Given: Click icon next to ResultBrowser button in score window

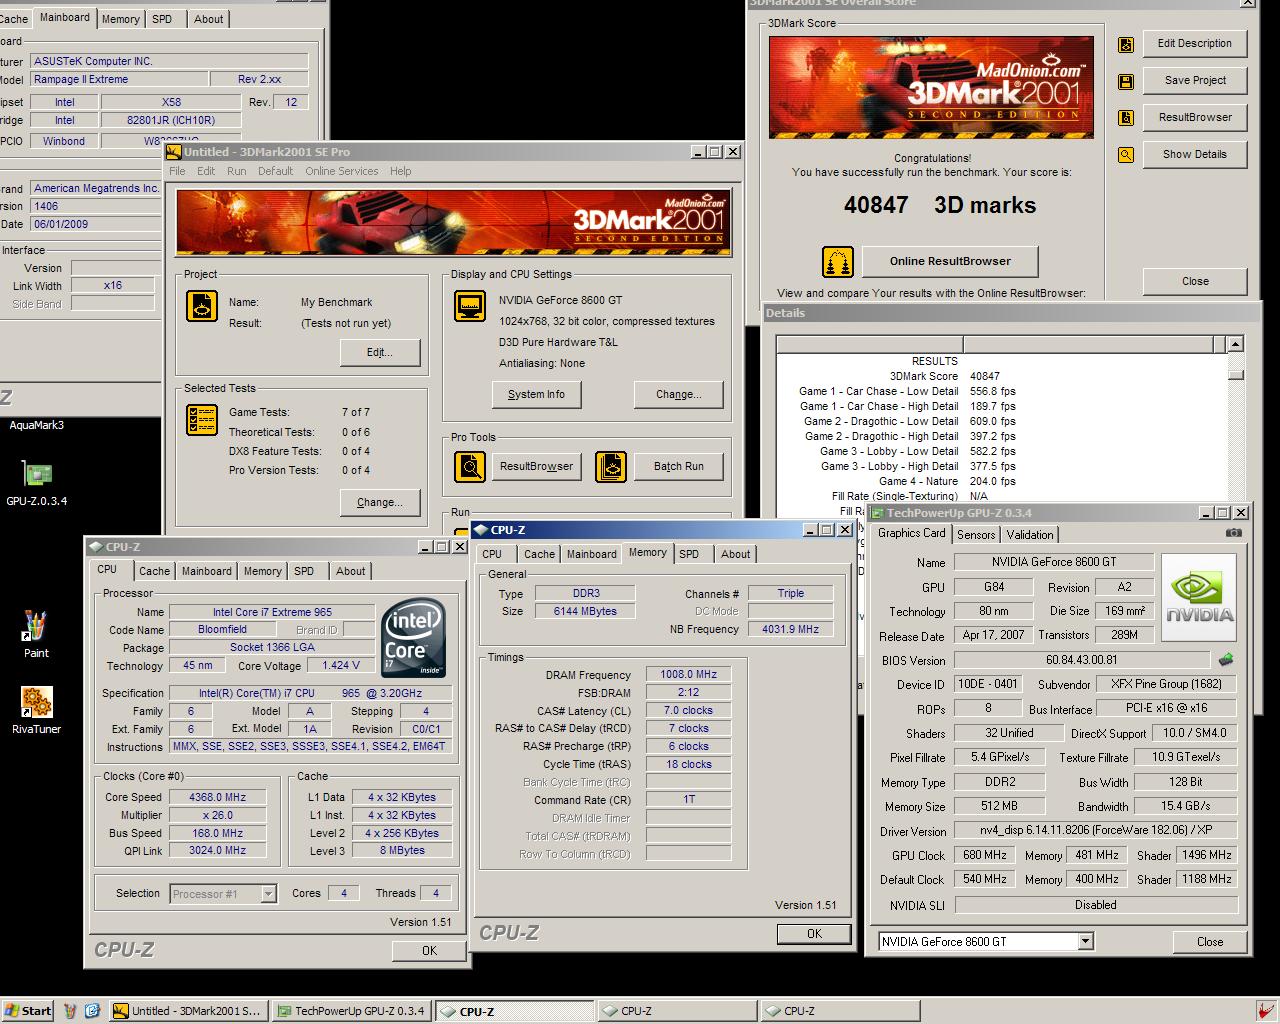Looking at the screenshot, I should (x=1126, y=118).
